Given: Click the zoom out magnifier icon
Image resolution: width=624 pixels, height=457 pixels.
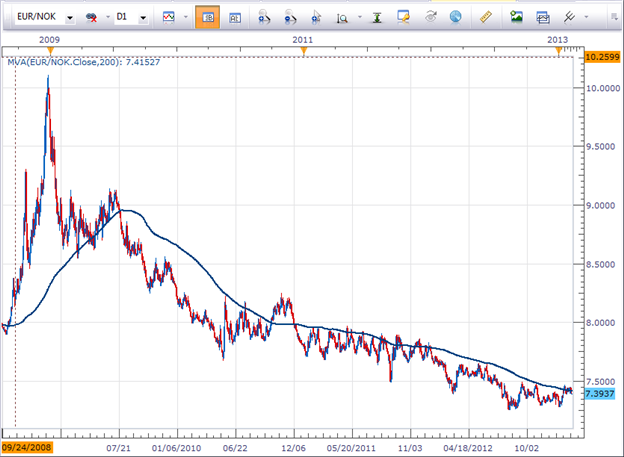Looking at the screenshot, I should [290, 17].
